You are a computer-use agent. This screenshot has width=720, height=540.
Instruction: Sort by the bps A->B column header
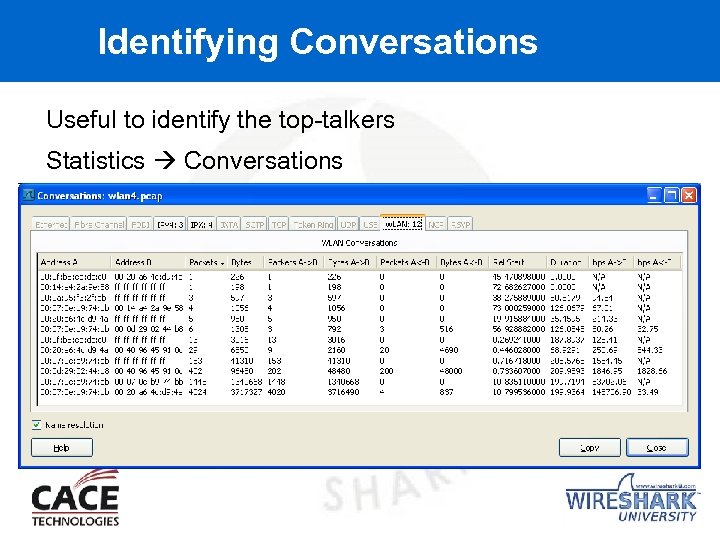click(611, 262)
